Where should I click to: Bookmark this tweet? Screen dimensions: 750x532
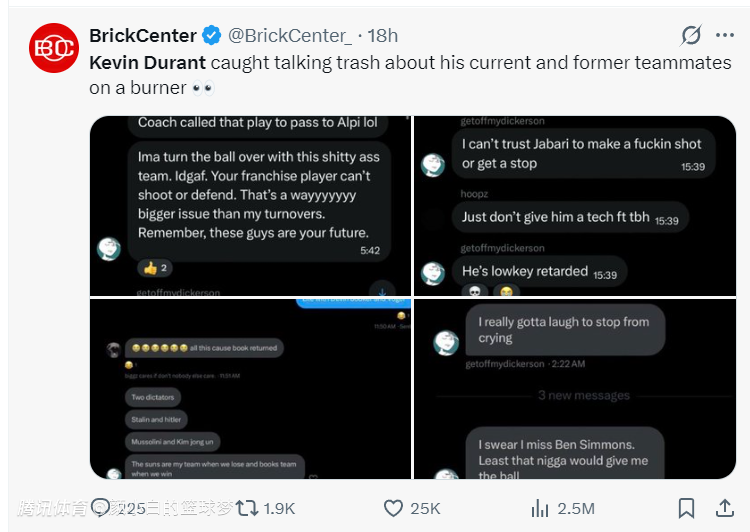(x=686, y=508)
